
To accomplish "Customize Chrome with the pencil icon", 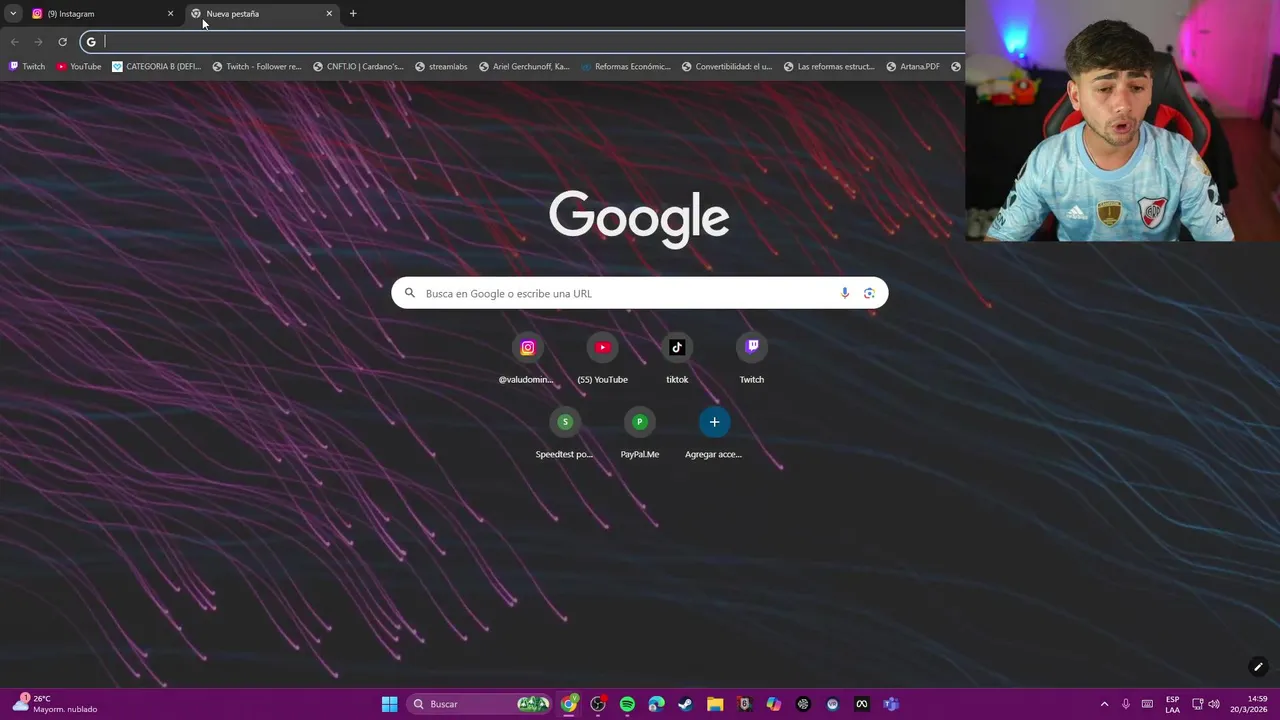I will pos(1258,667).
